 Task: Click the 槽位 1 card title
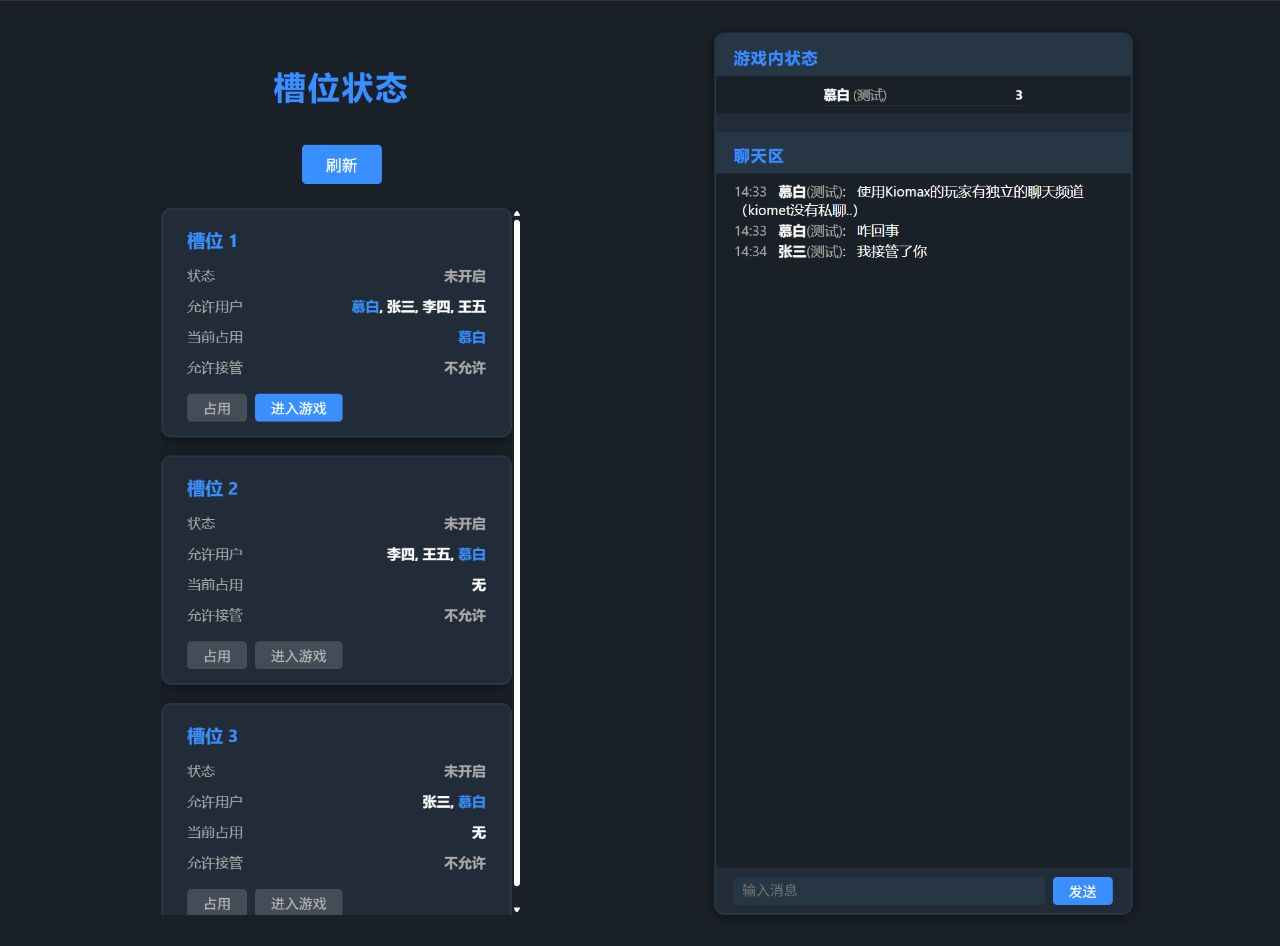point(212,241)
